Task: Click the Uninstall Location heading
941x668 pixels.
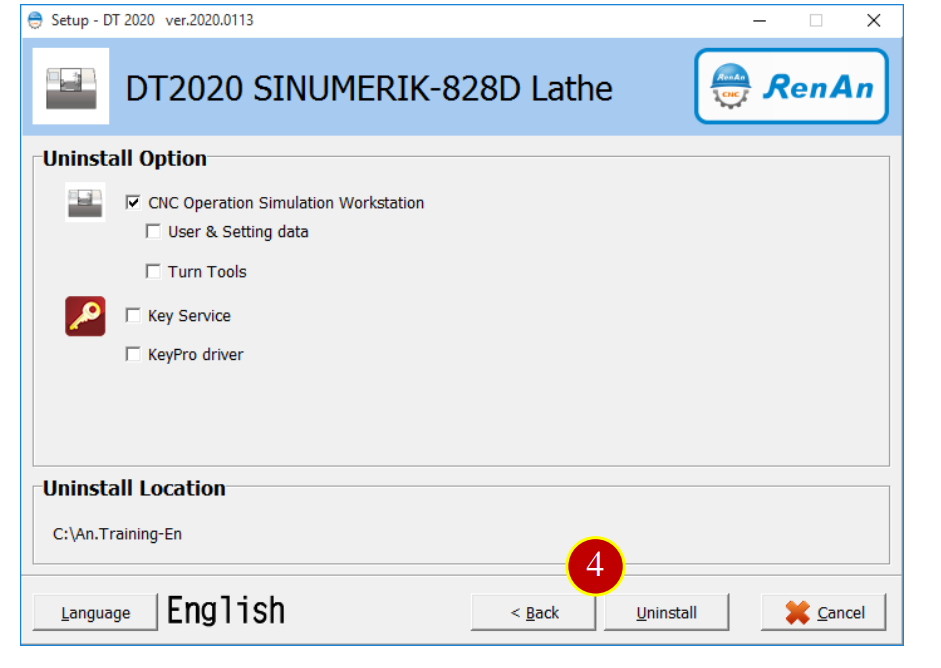Action: [134, 489]
